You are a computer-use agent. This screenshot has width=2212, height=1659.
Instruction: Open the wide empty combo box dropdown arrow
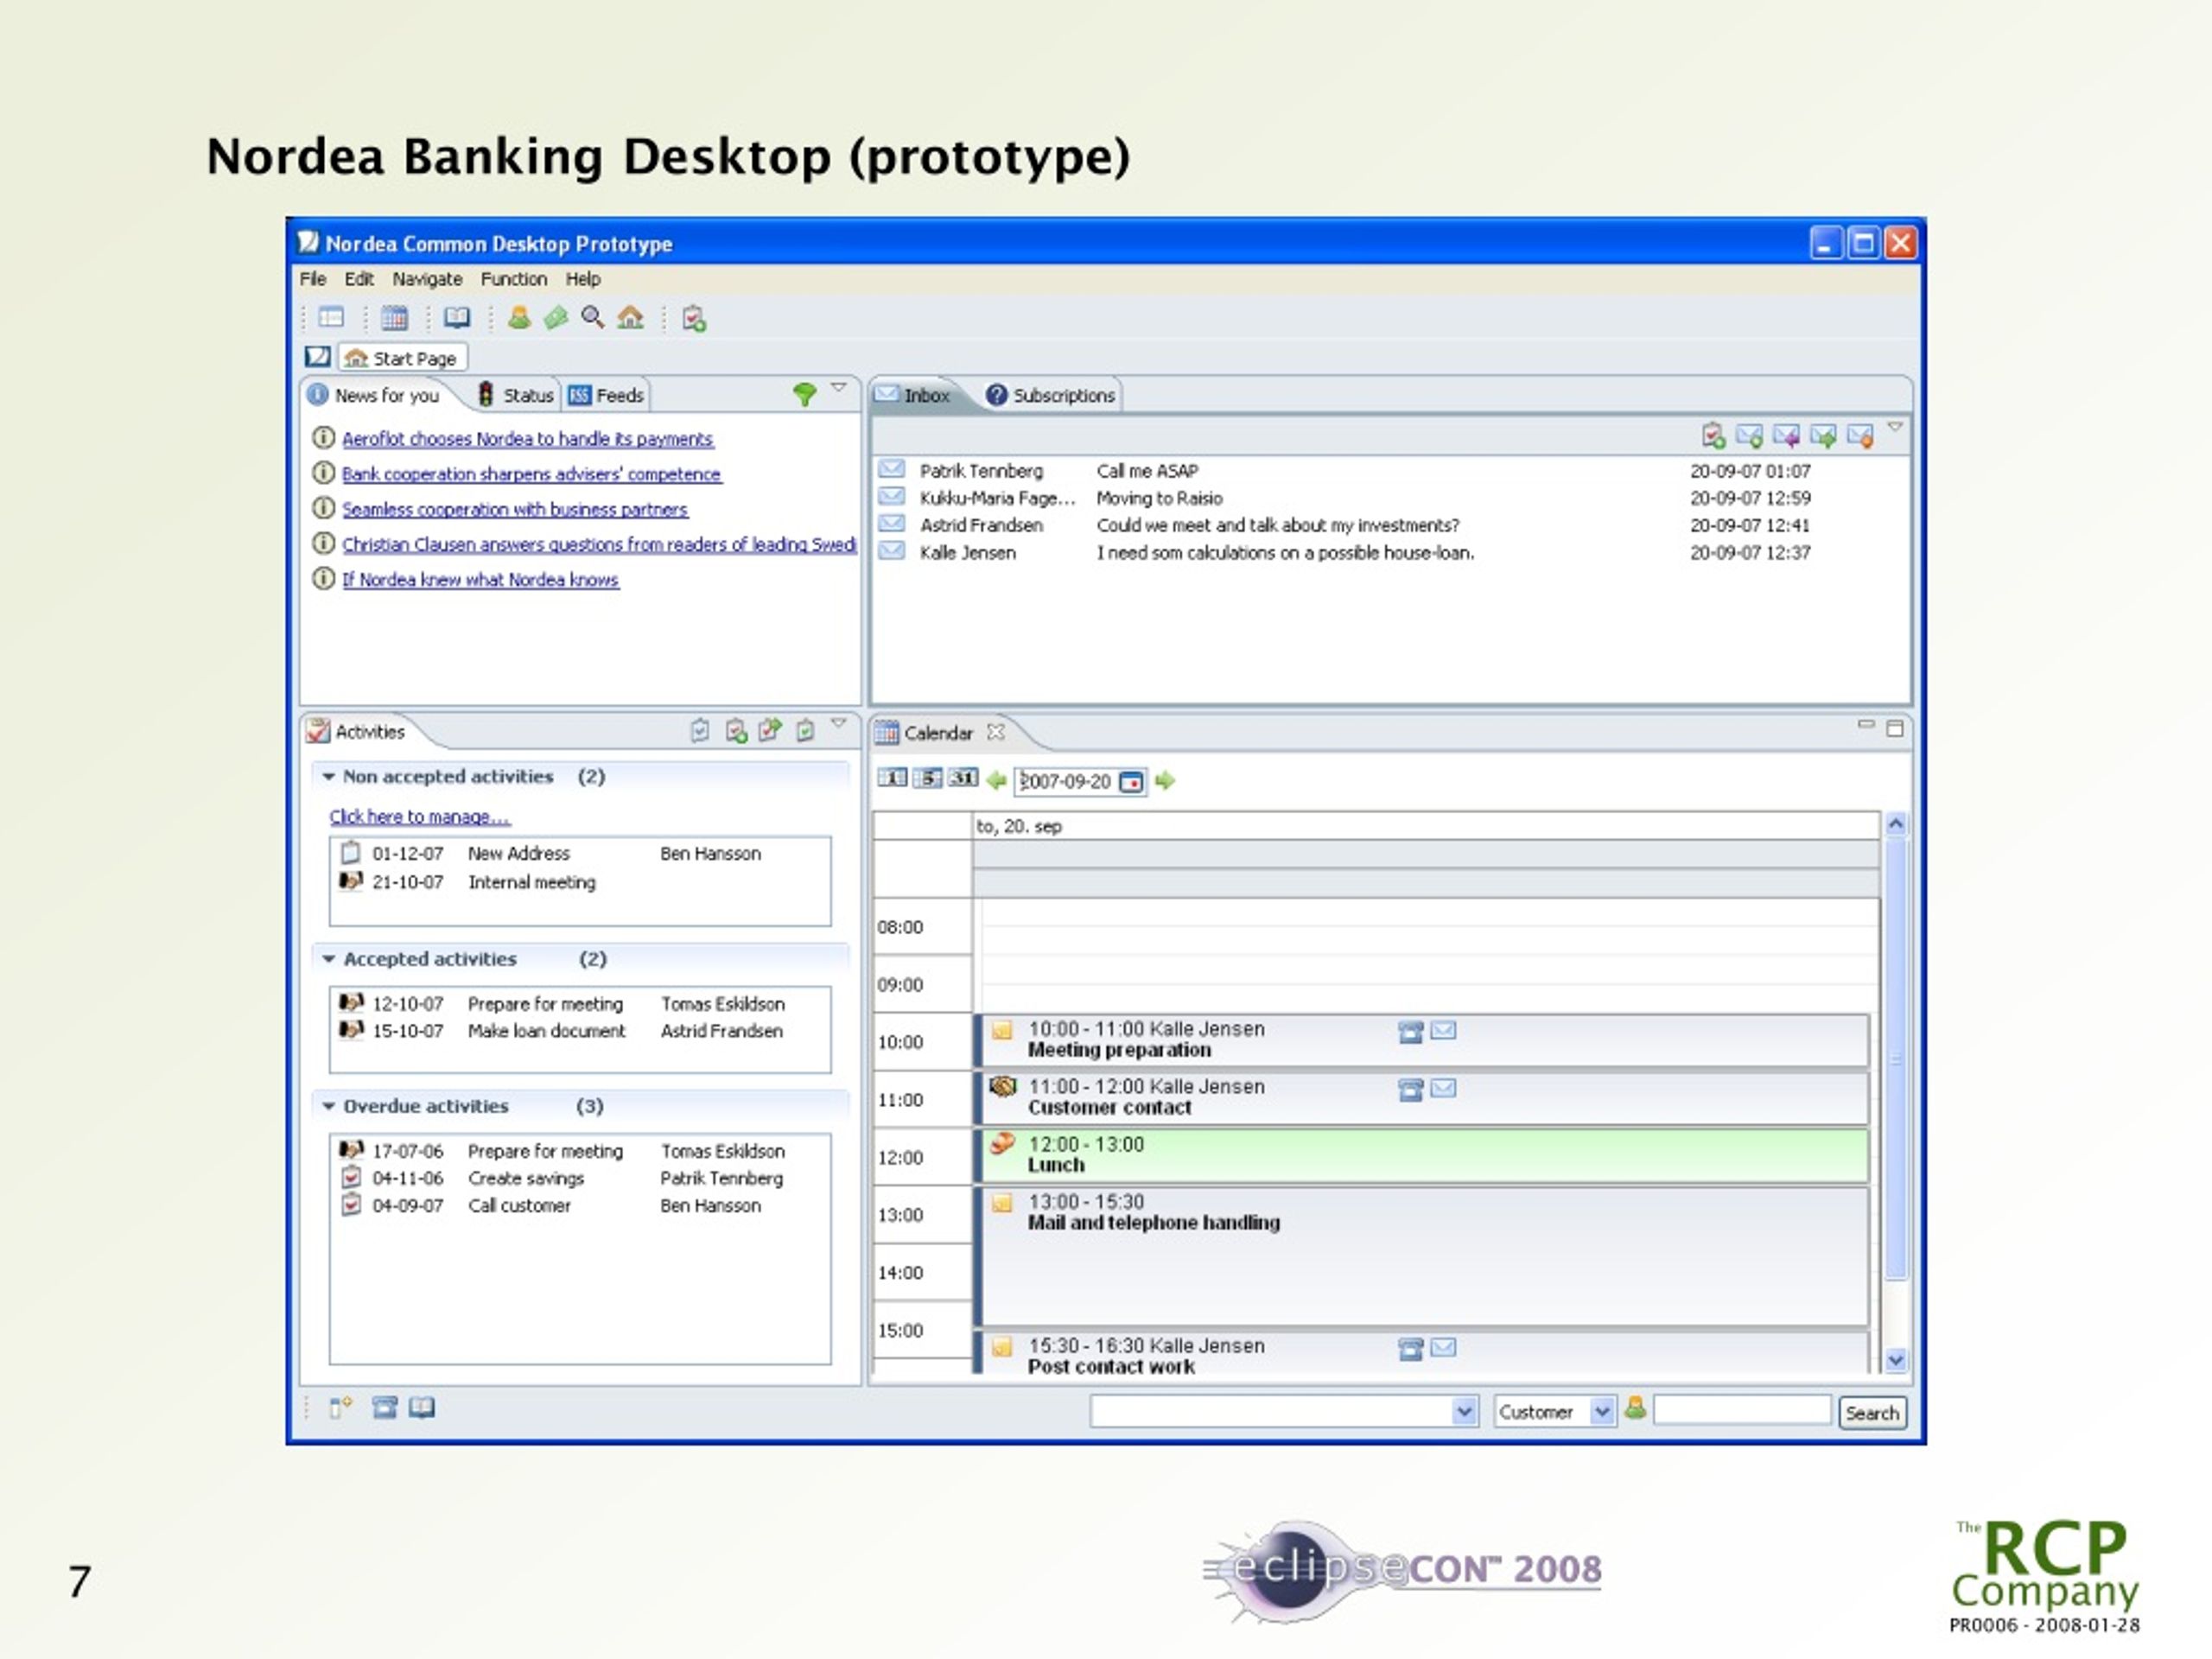pyautogui.click(x=1465, y=1412)
